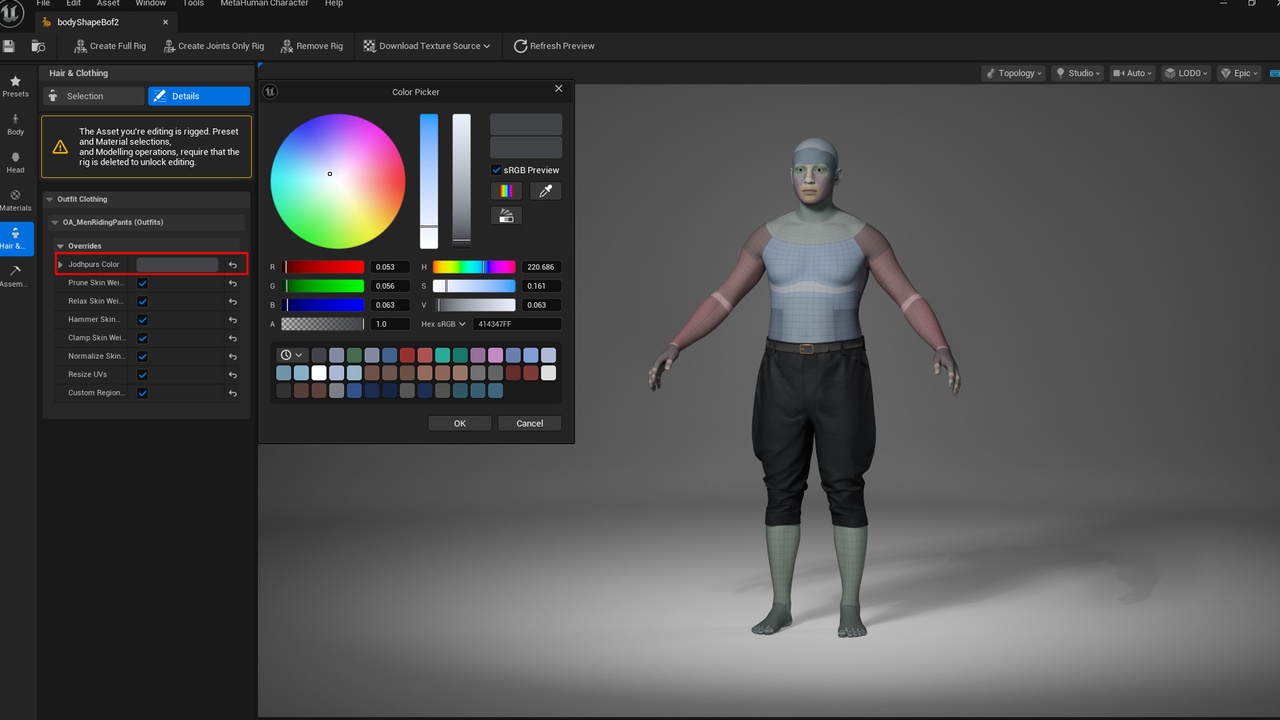The width and height of the screenshot is (1280, 720).
Task: Cancel the Color Picker dialog
Action: coord(530,423)
